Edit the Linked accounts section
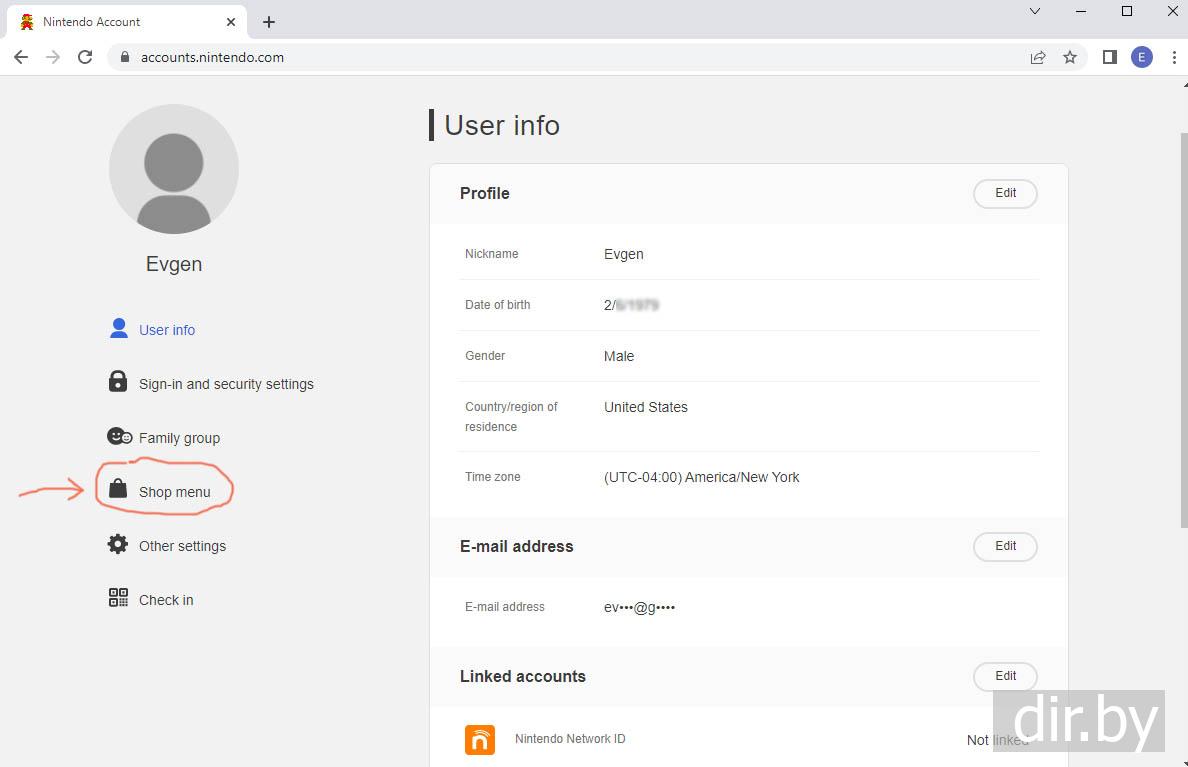Viewport: 1188px width, 767px height. [x=1005, y=676]
